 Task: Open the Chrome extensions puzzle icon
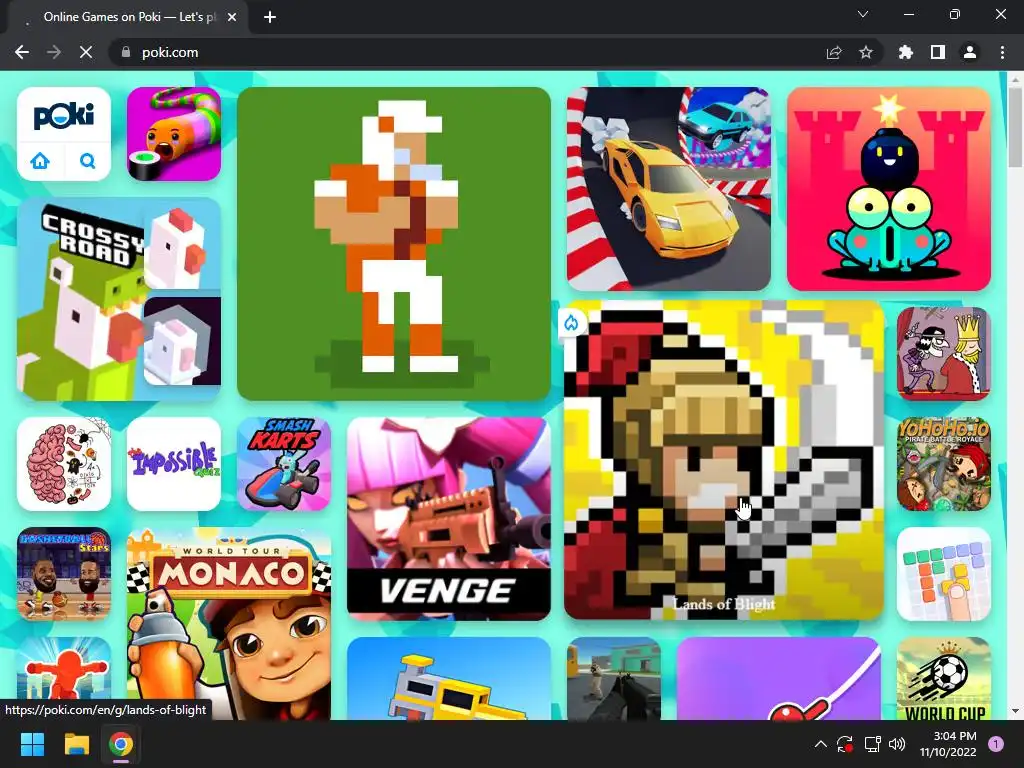tap(906, 52)
